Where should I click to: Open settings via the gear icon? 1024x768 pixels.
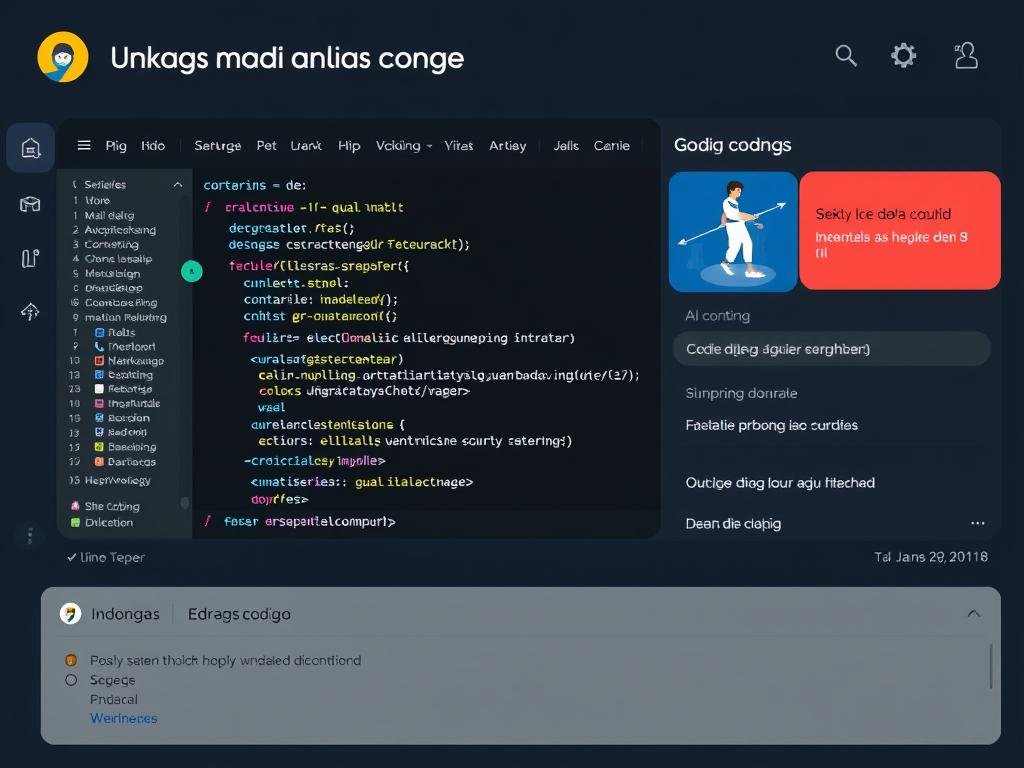click(x=904, y=56)
